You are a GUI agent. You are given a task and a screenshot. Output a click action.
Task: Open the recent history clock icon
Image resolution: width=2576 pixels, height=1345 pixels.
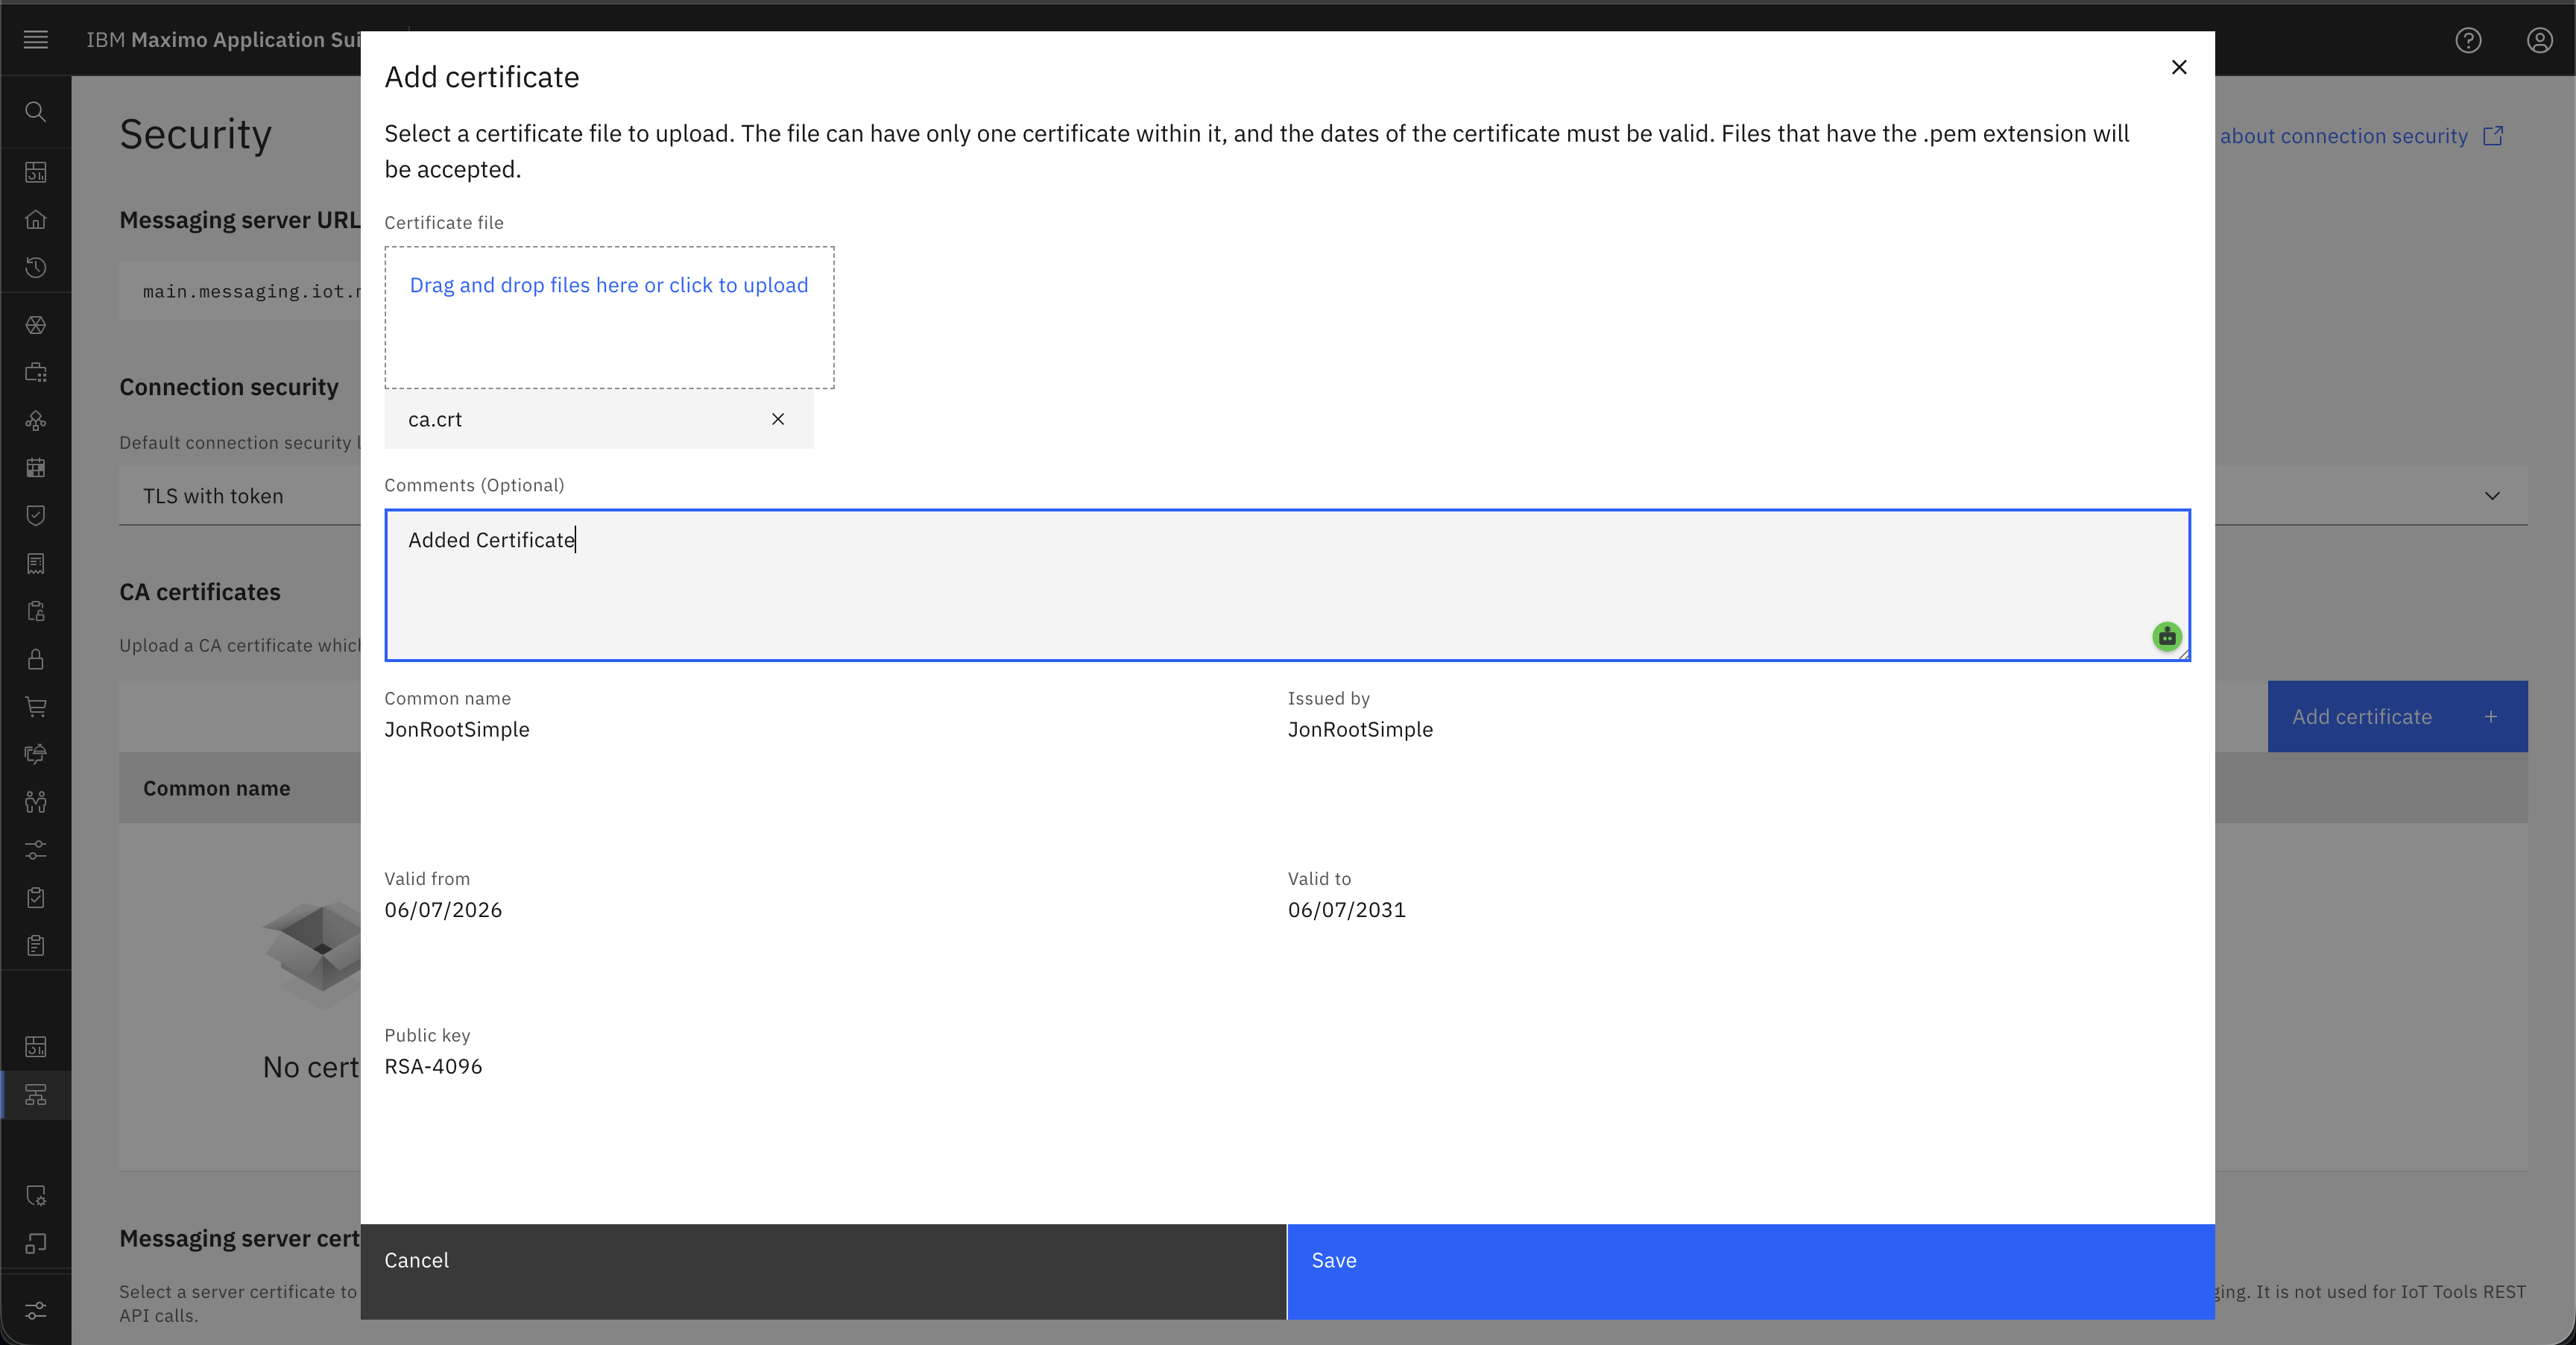coord(36,267)
